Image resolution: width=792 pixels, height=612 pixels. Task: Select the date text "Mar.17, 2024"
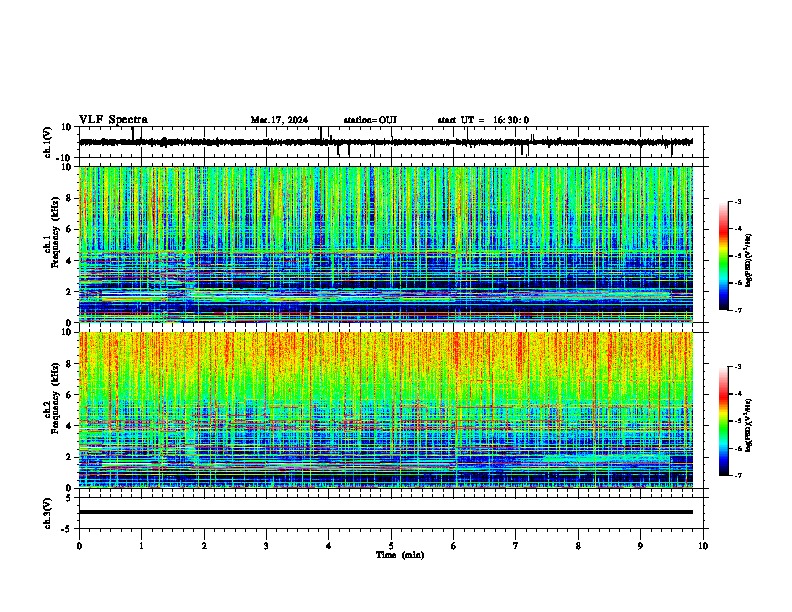tap(279, 120)
